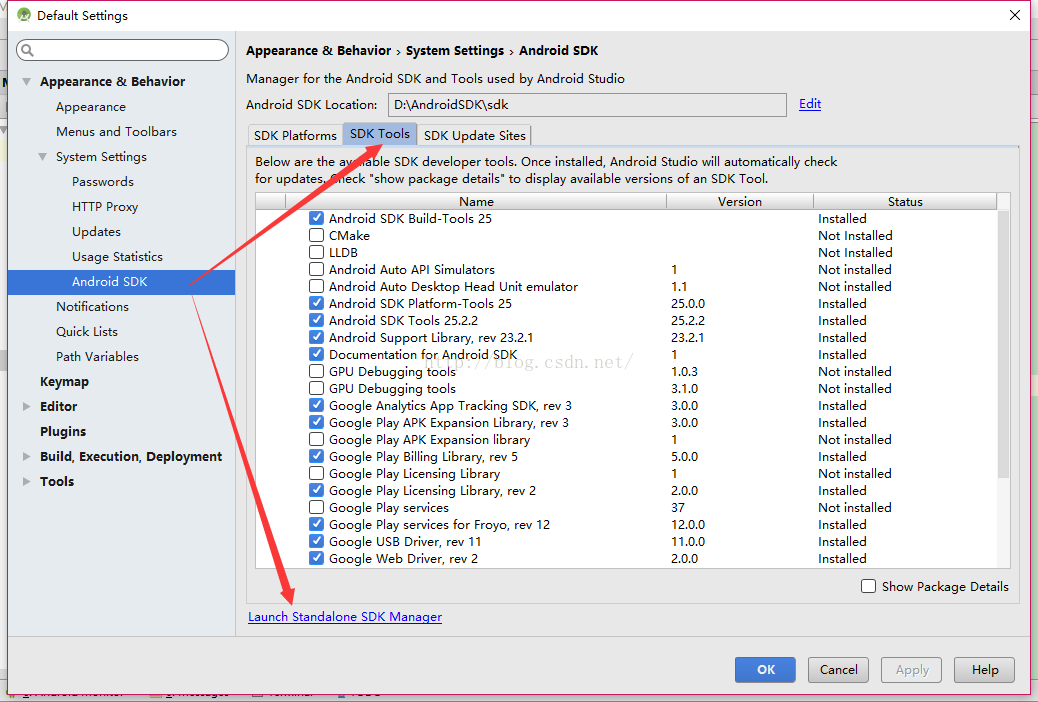Image resolution: width=1038 pixels, height=702 pixels.
Task: Check Google Play services checkbox
Action: (x=316, y=507)
